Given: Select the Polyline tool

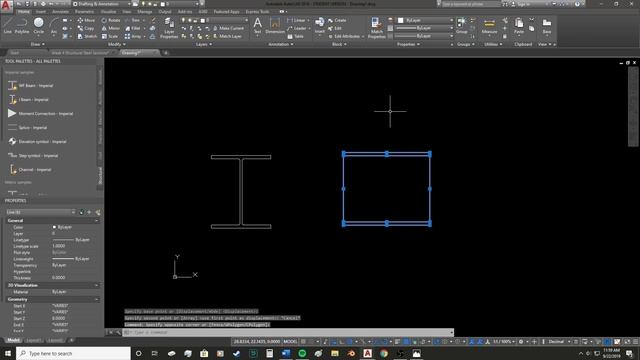Looking at the screenshot, I should point(22,25).
